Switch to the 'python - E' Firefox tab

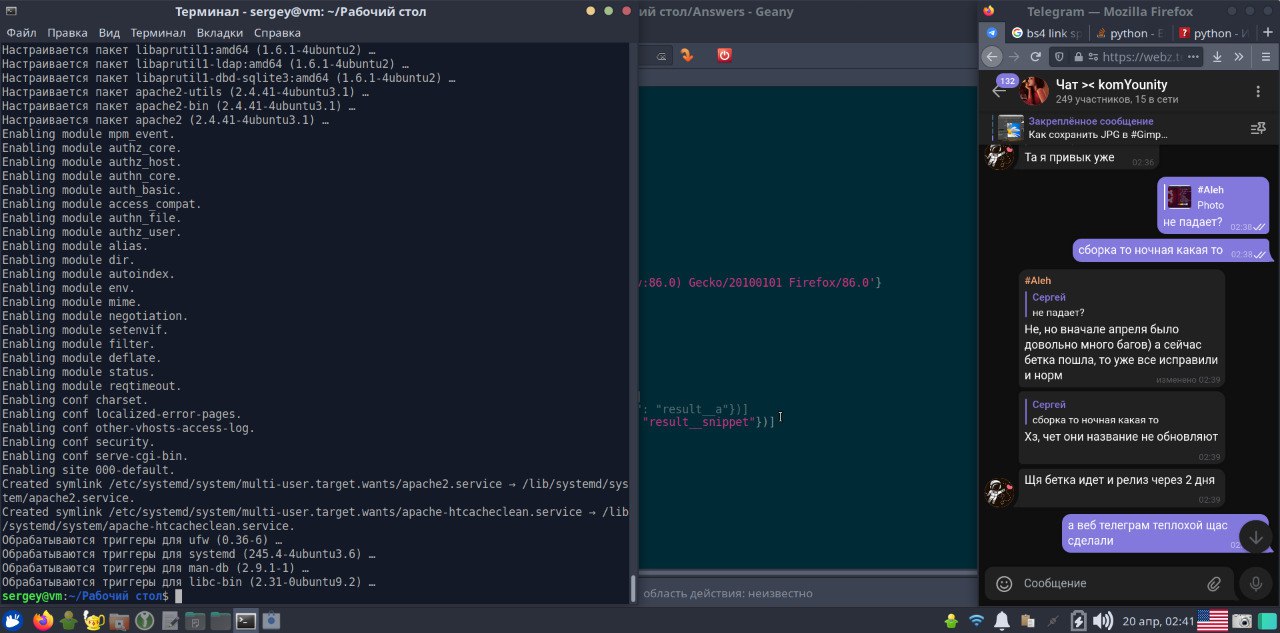coord(1129,33)
